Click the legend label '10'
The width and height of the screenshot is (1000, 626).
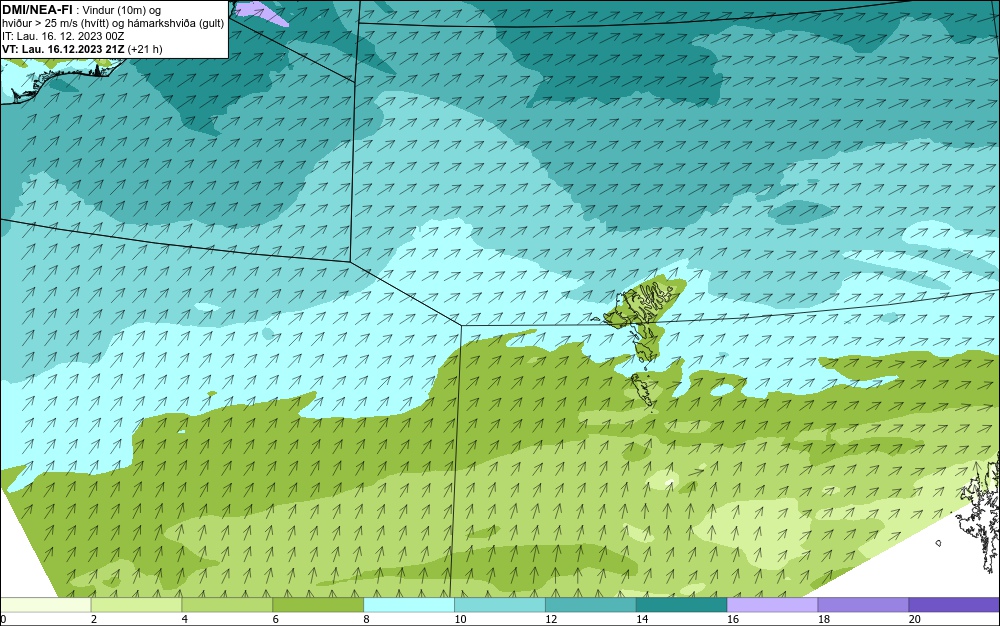pos(460,619)
